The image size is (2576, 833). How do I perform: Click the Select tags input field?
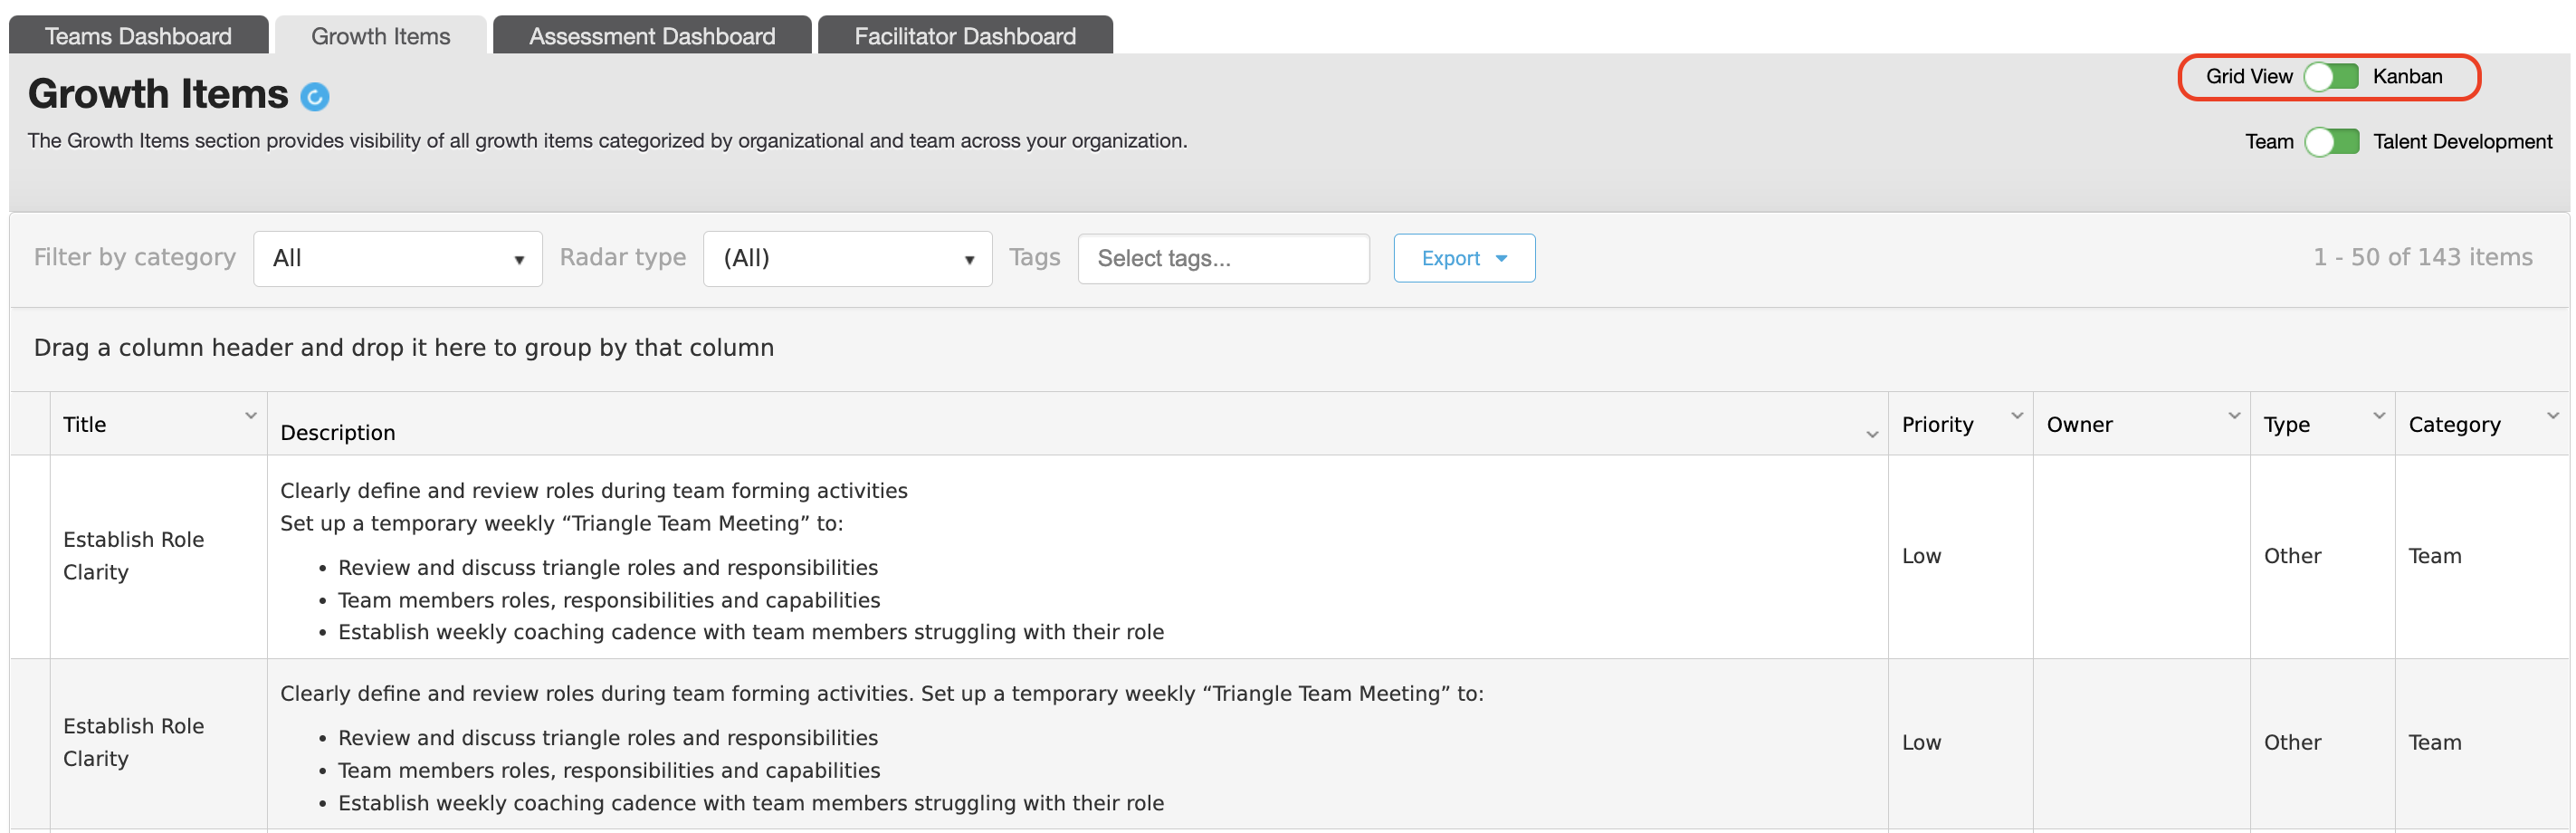pos(1223,259)
